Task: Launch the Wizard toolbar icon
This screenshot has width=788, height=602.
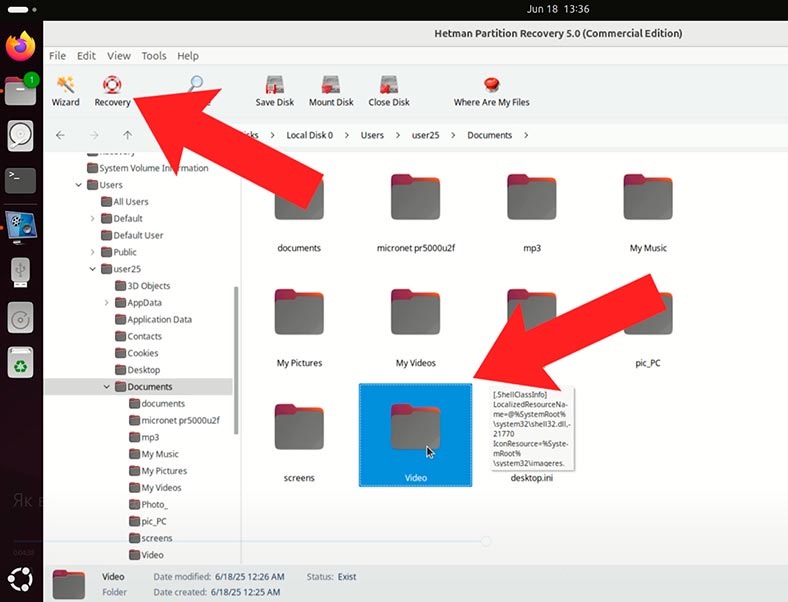Action: coord(65,91)
